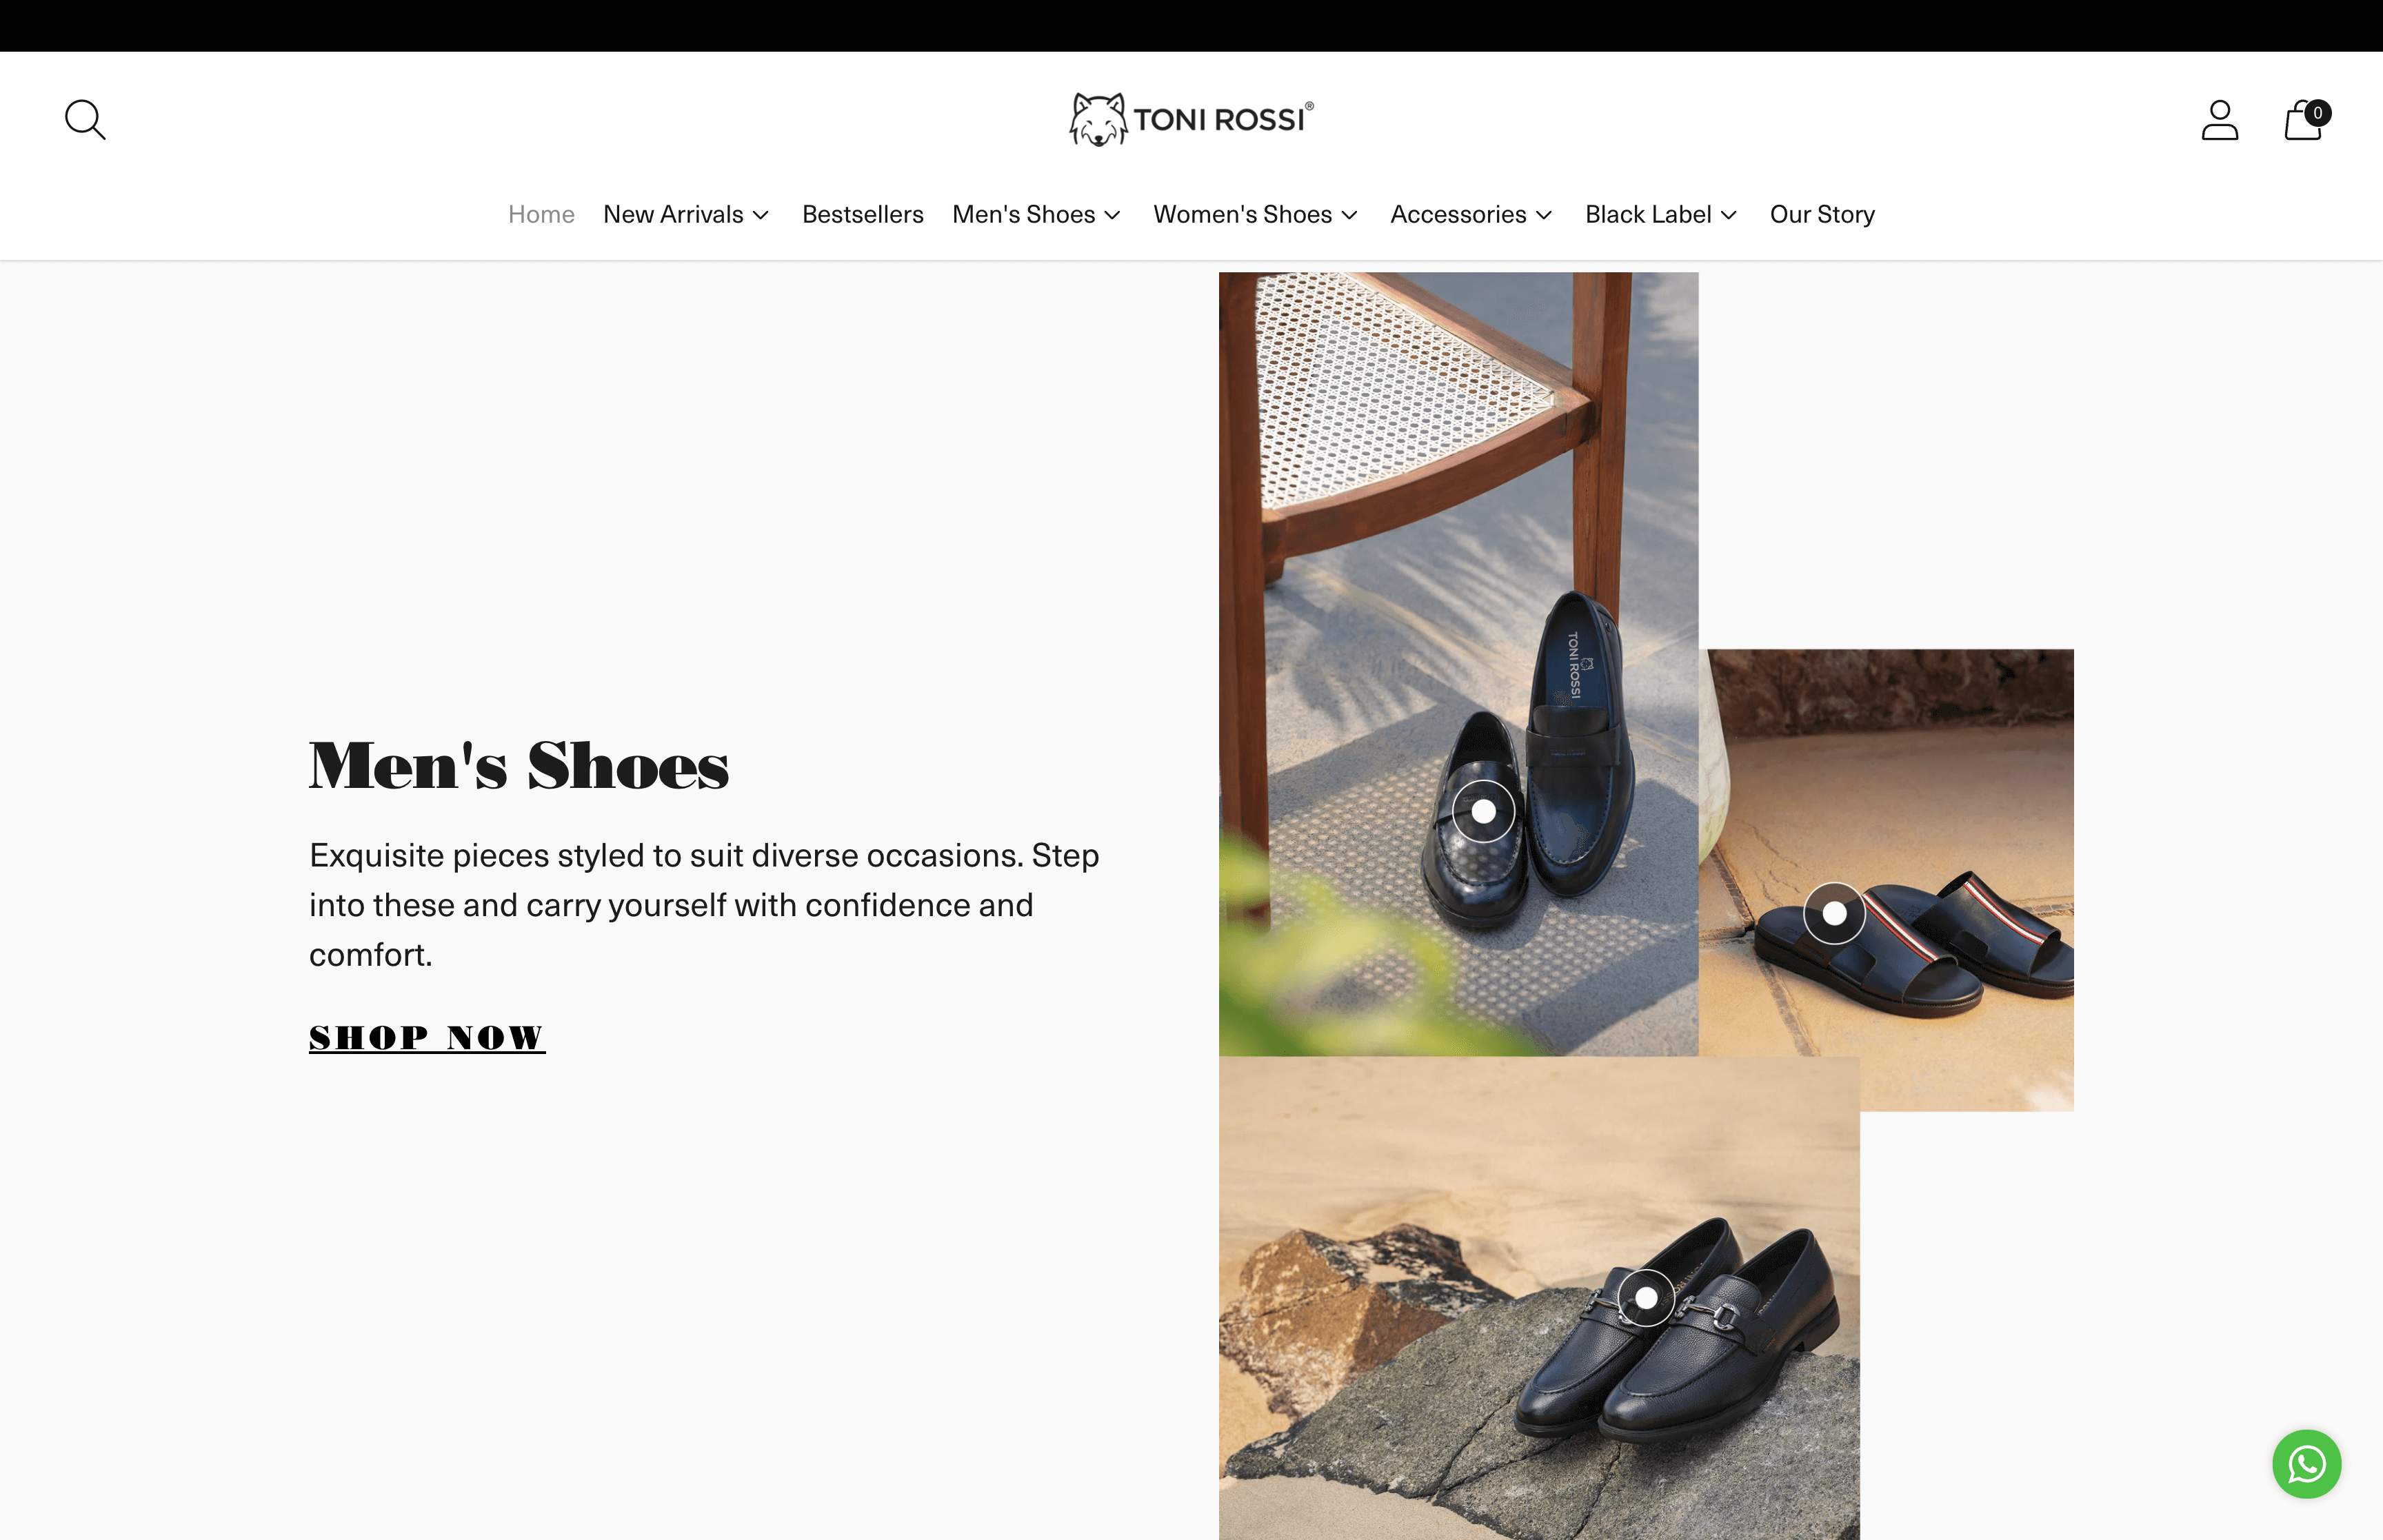Expand the Women's Shoes dropdown menu
Image resolution: width=2383 pixels, height=1540 pixels.
(1256, 214)
